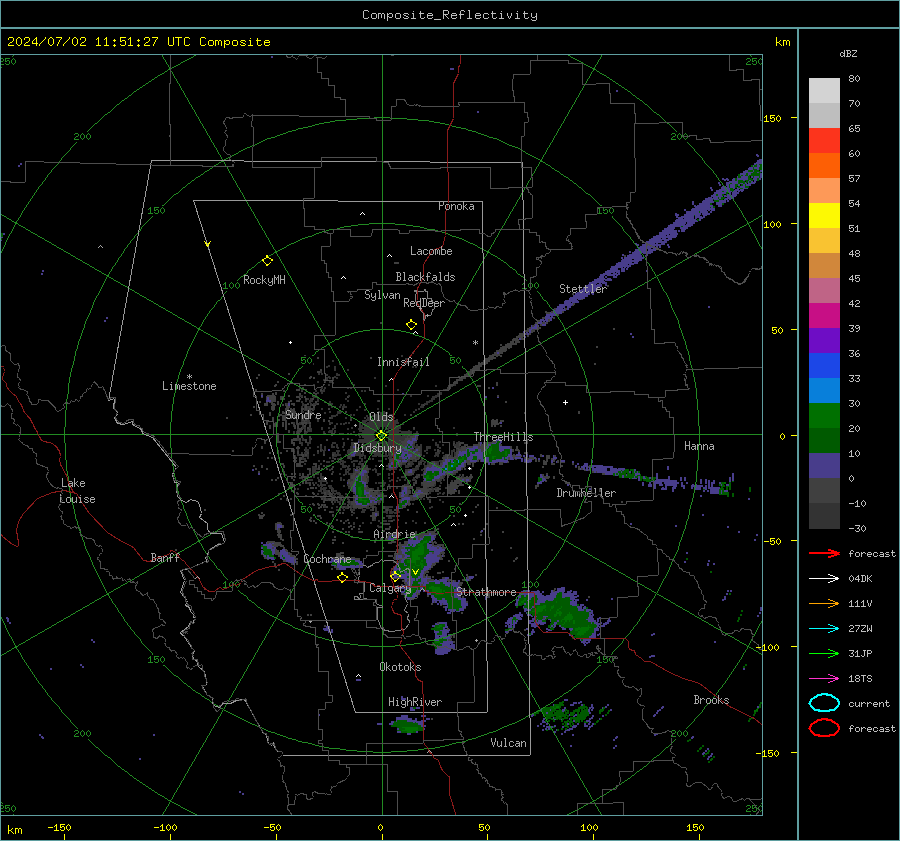Click the dBZ legend heading
This screenshot has width=900, height=841.
[x=848, y=53]
